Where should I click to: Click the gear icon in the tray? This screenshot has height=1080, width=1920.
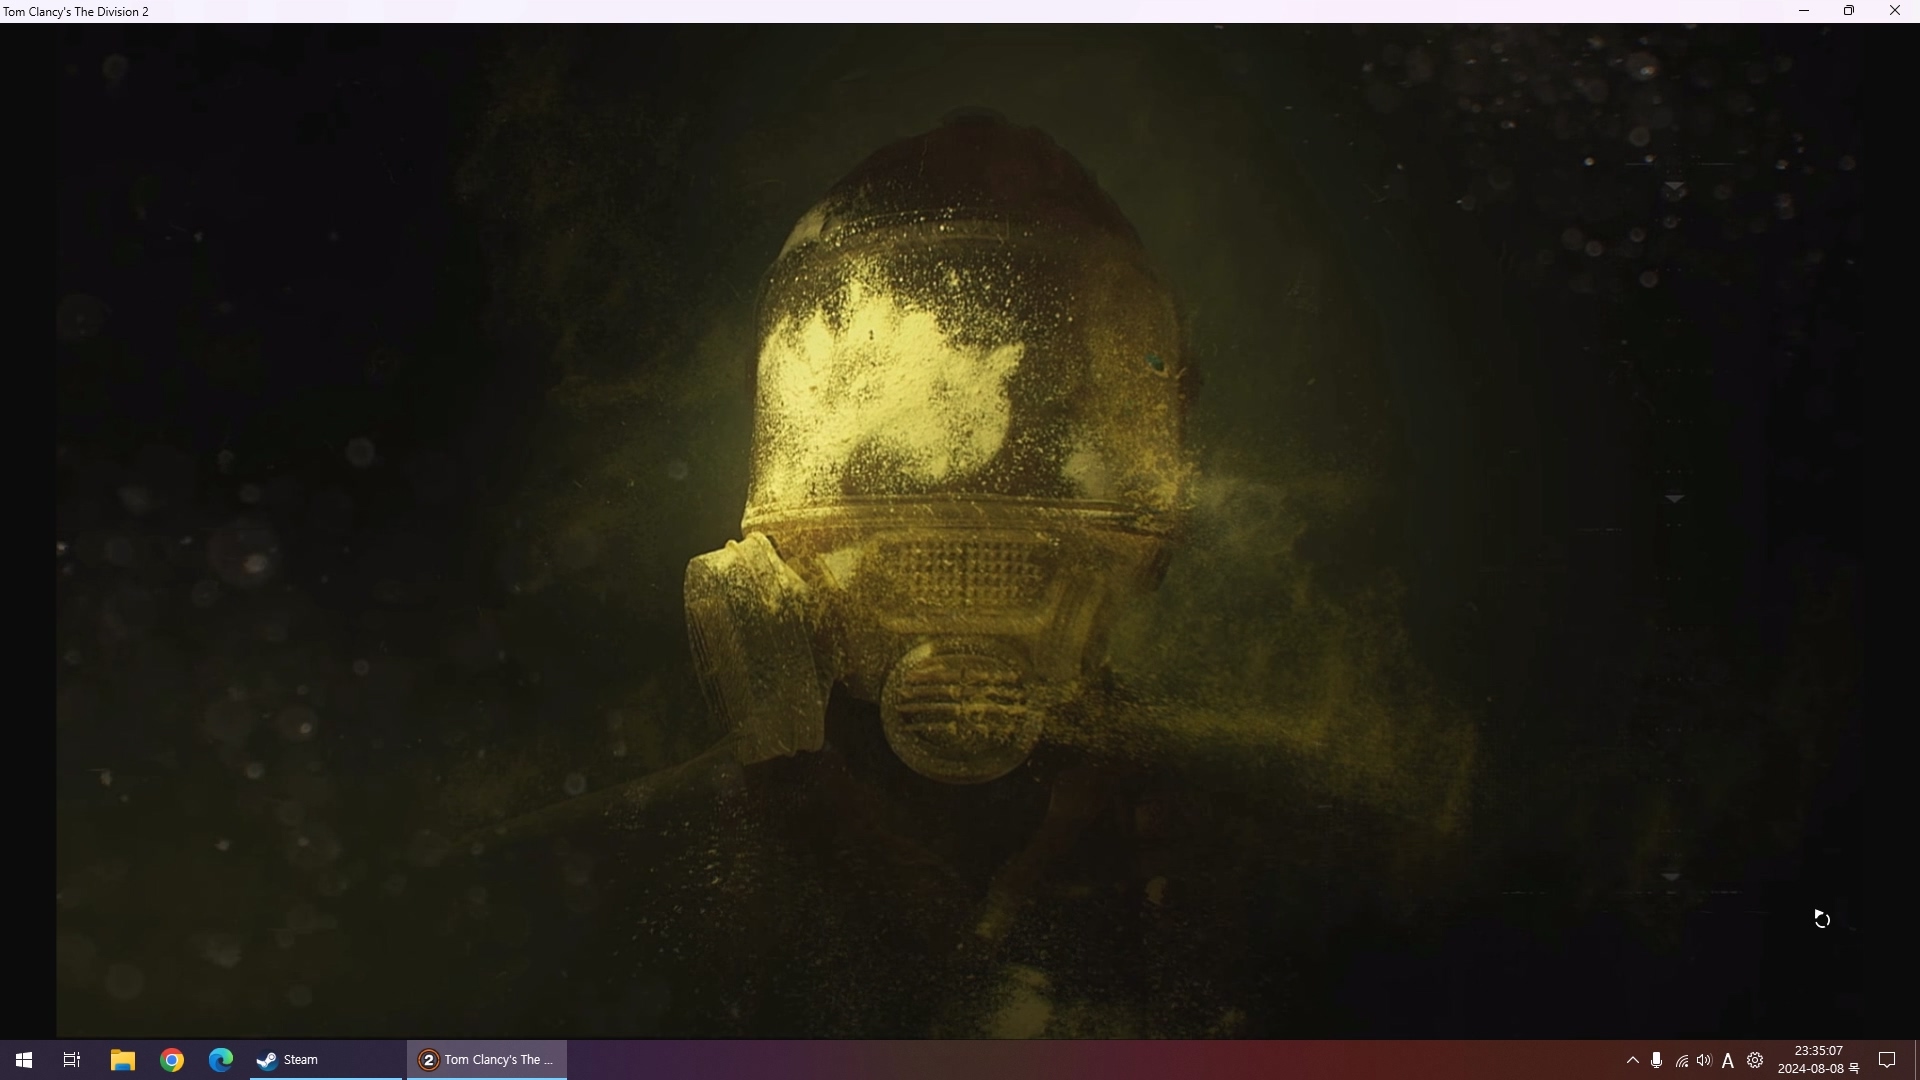1755,1060
